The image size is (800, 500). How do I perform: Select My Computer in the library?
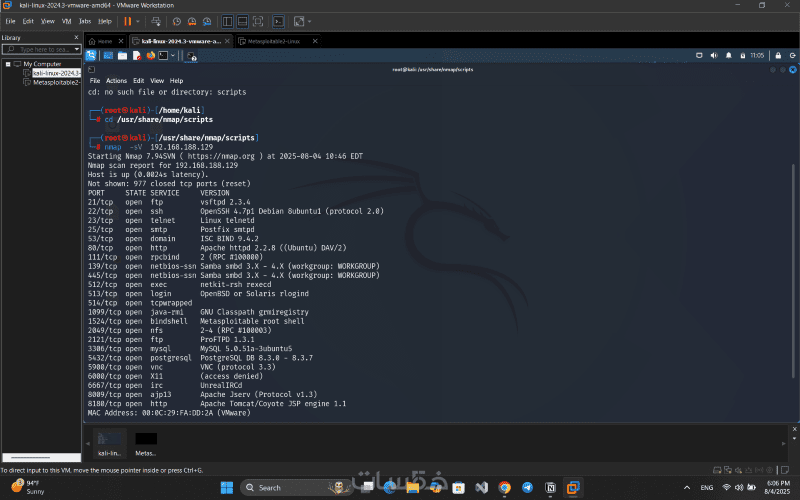pos(42,64)
